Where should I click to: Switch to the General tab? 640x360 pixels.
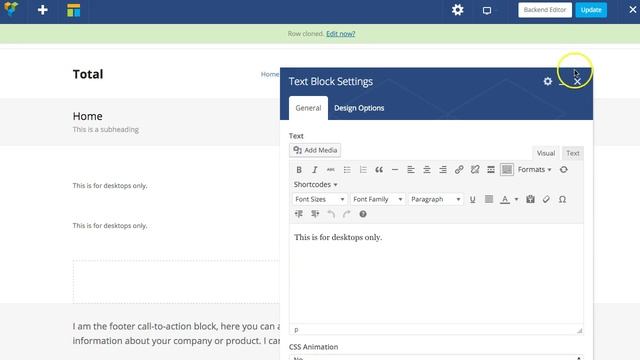click(308, 108)
